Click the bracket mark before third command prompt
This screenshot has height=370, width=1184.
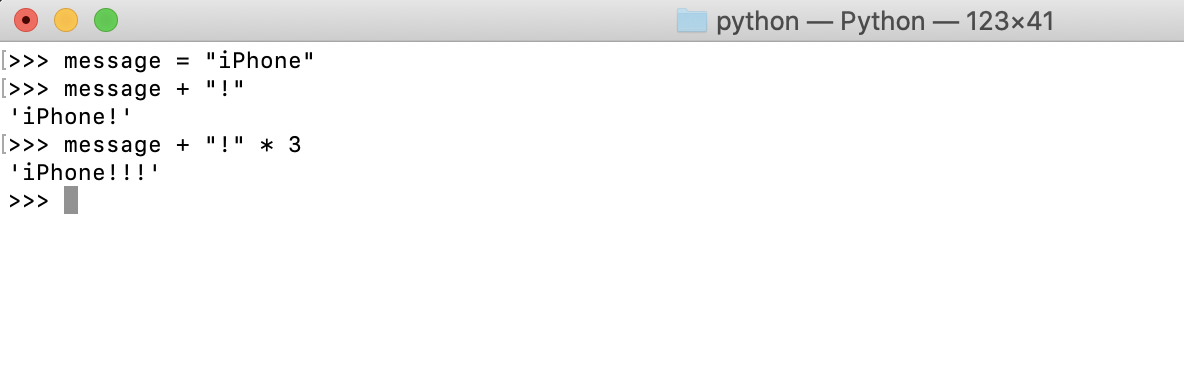pyautogui.click(x=5, y=145)
